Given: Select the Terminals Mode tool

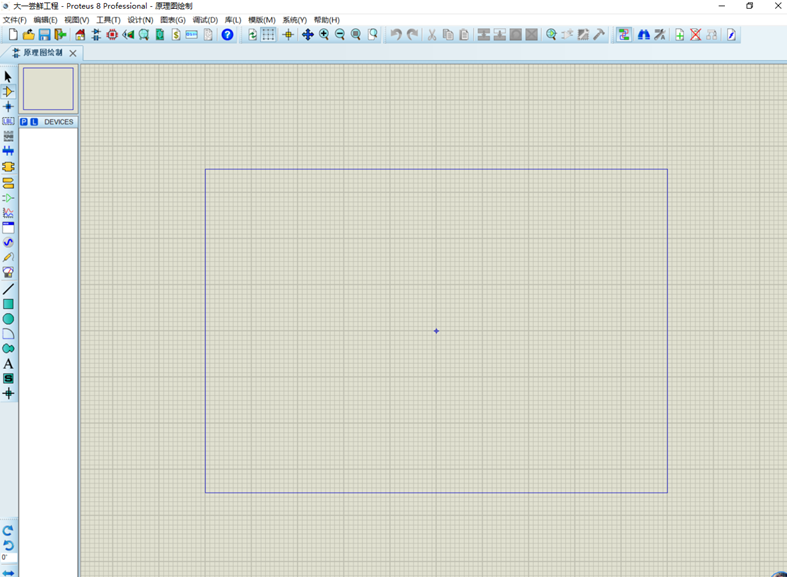Looking at the screenshot, I should coord(8,183).
